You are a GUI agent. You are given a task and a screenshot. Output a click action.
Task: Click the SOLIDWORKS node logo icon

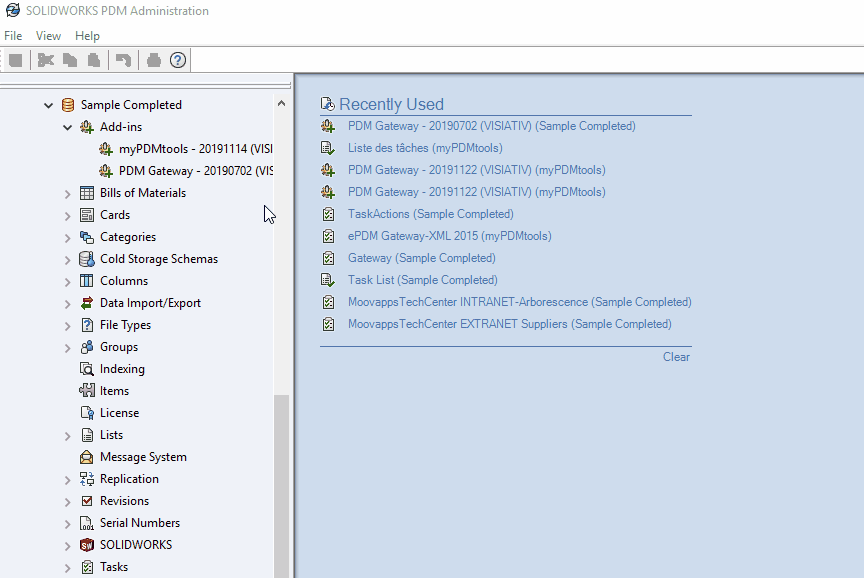(87, 545)
